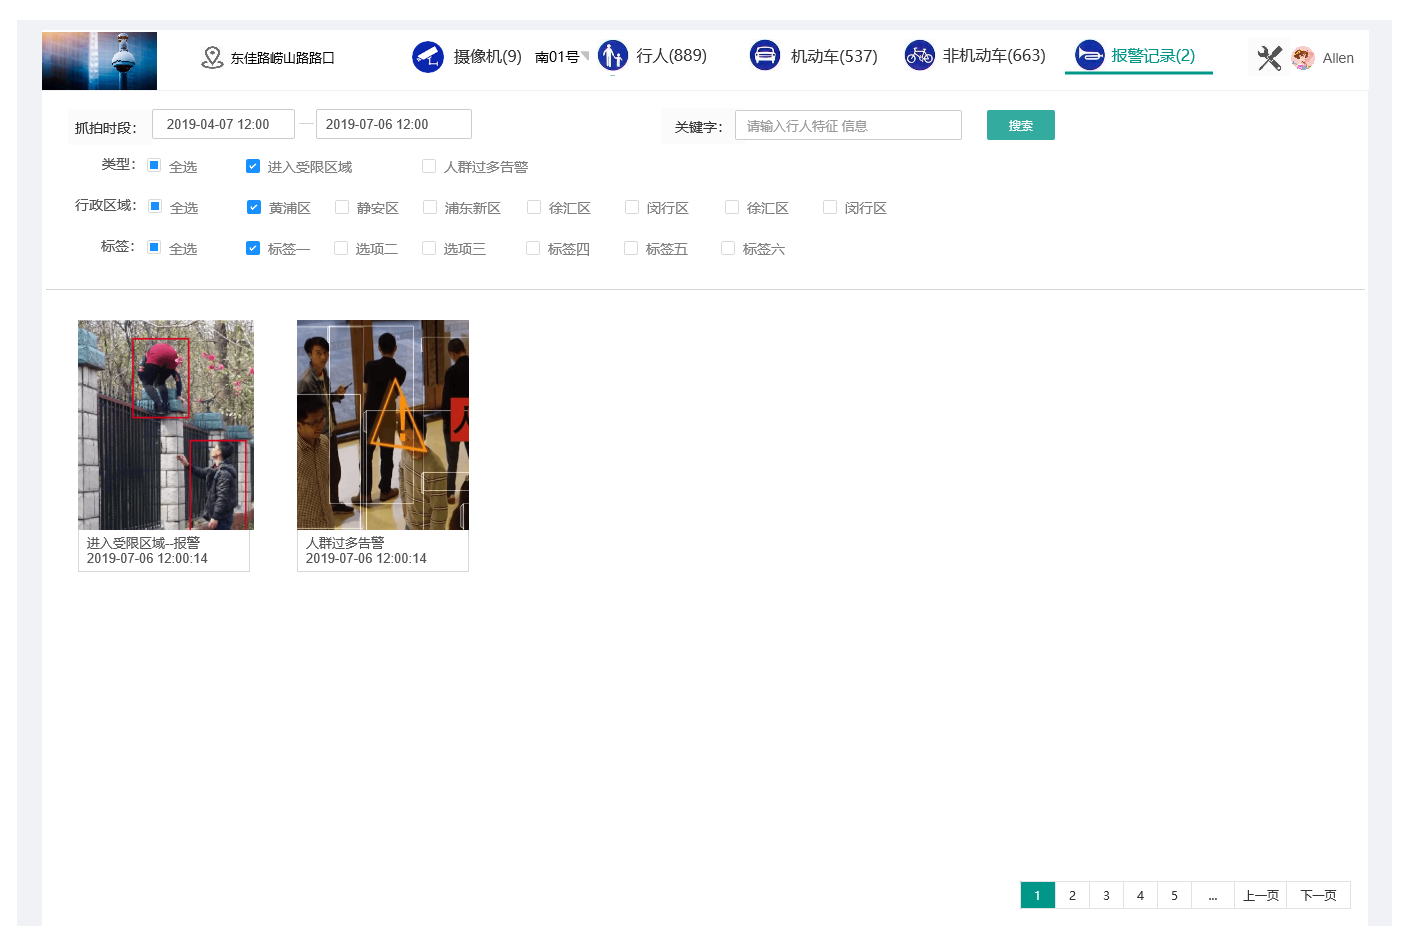Go to page 4
Viewport: 1401px width, 926px height.
(1140, 895)
